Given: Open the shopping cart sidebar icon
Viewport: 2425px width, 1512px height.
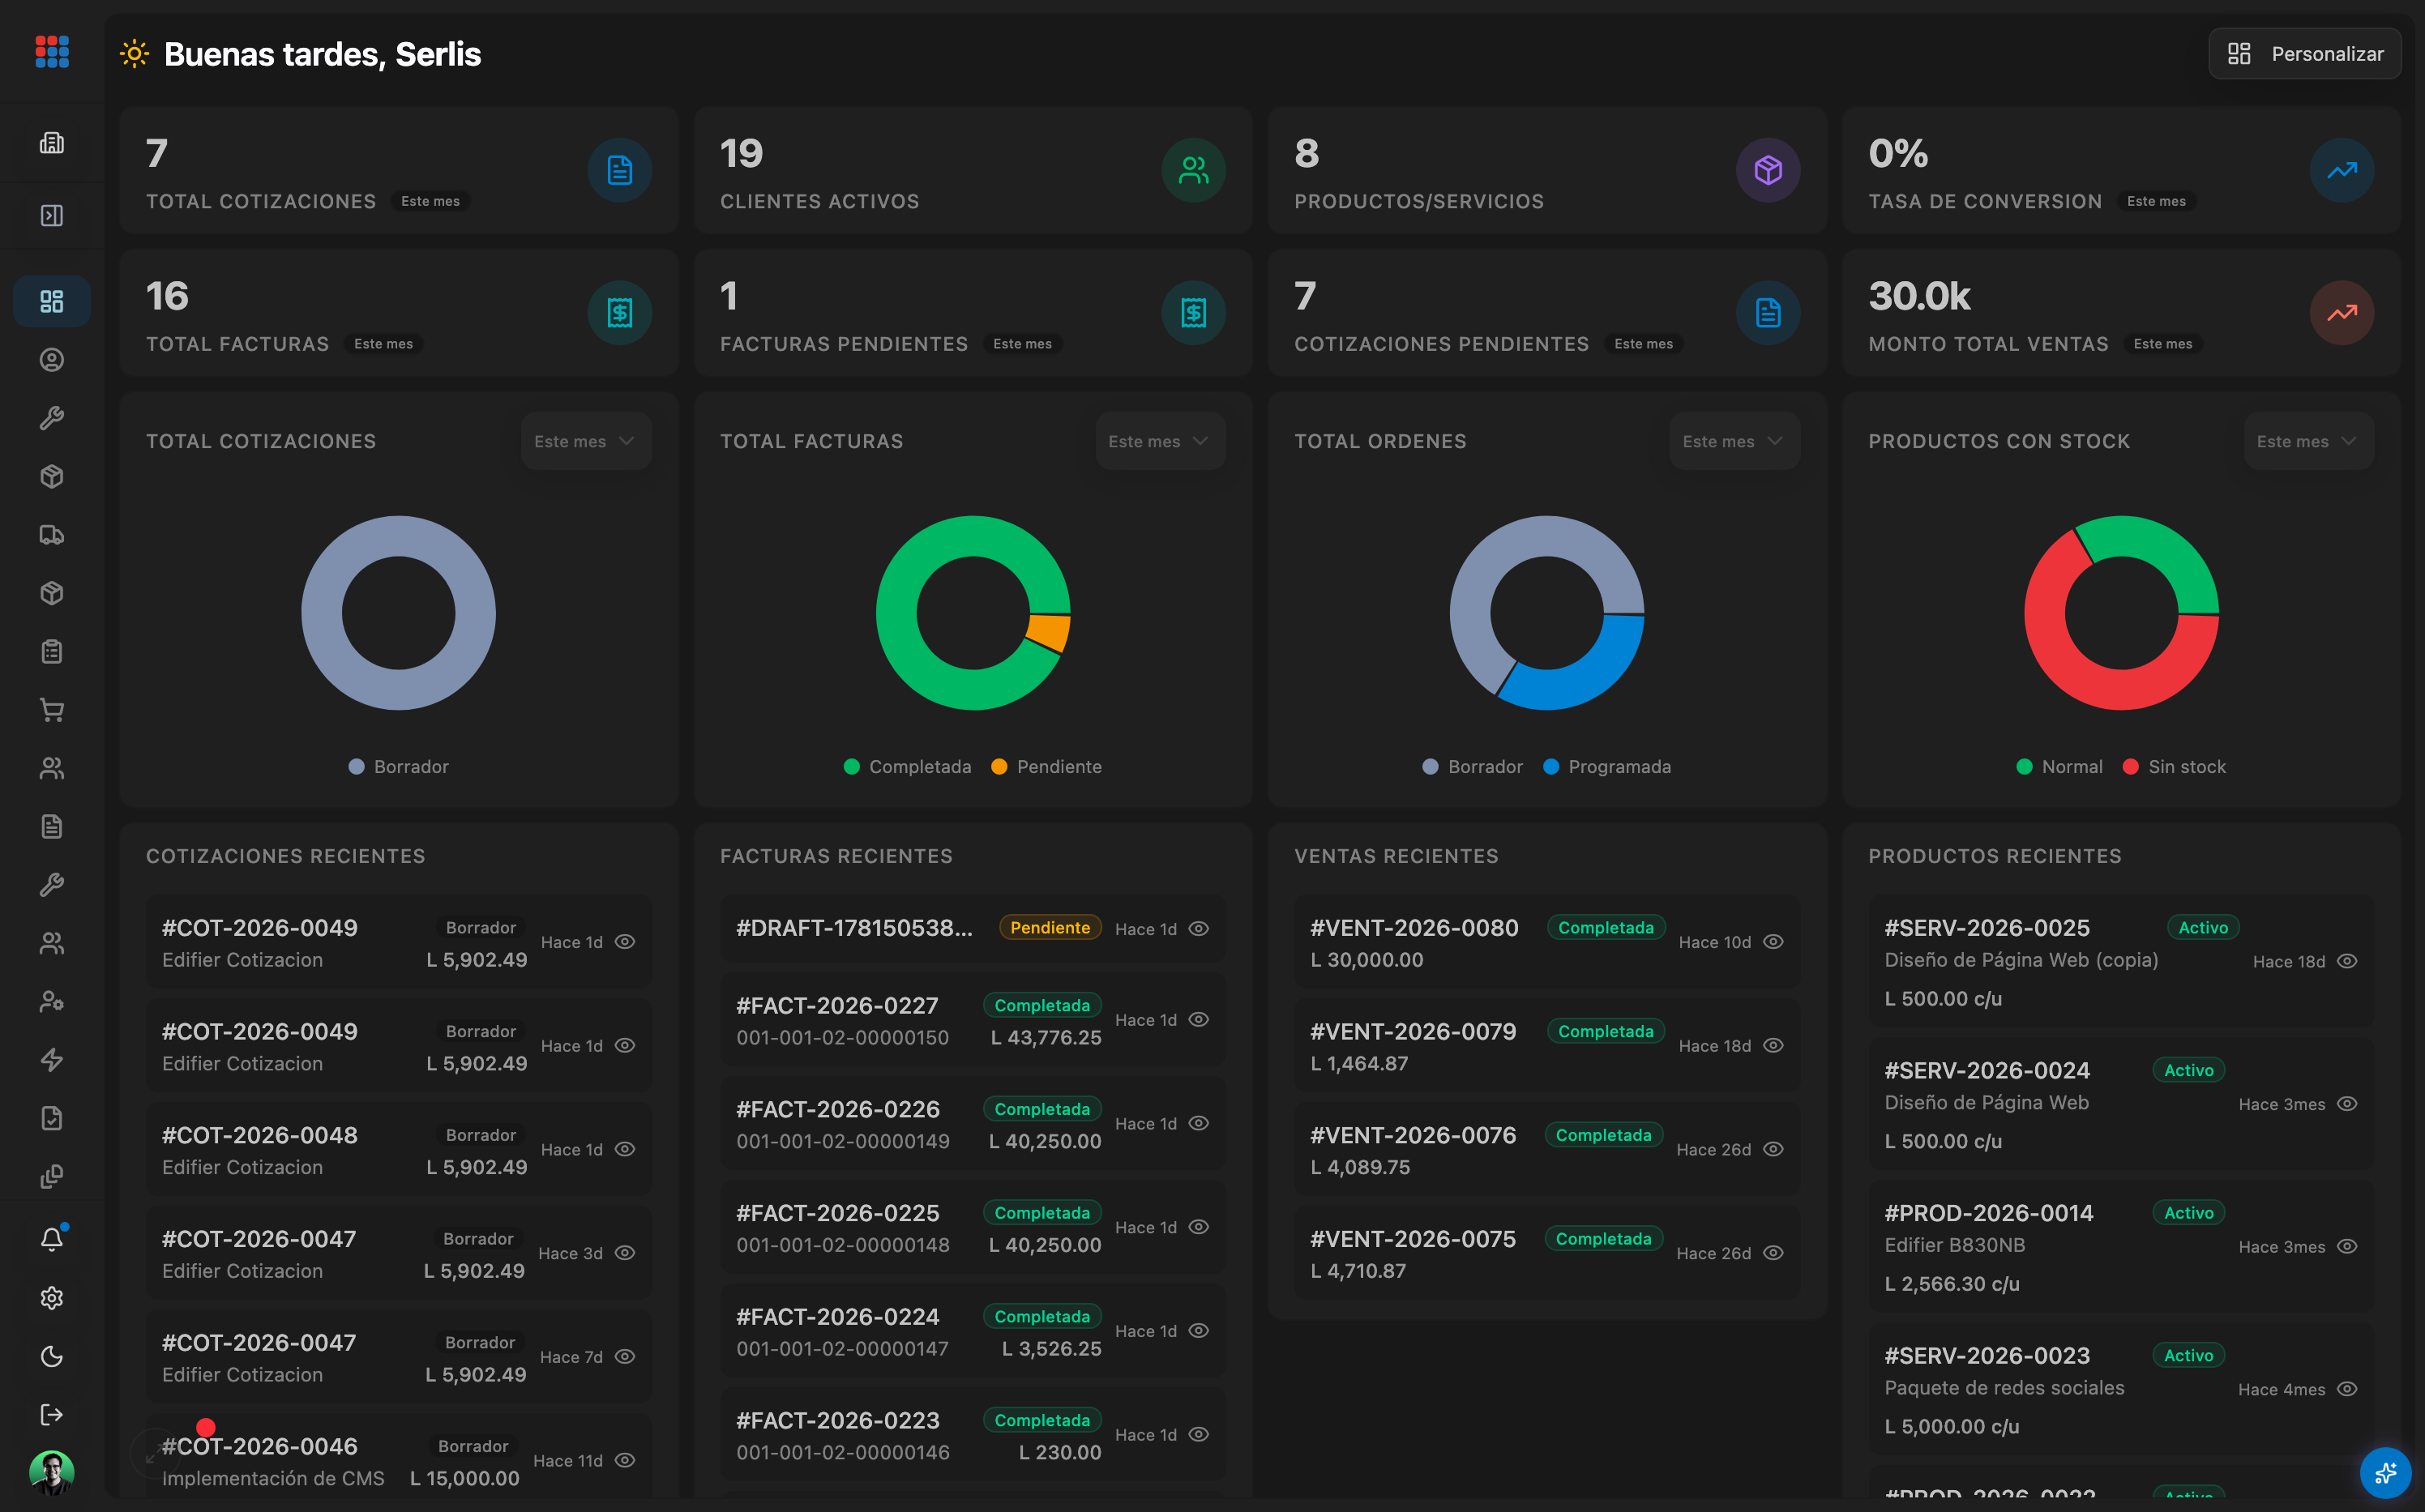Looking at the screenshot, I should pyautogui.click(x=52, y=710).
